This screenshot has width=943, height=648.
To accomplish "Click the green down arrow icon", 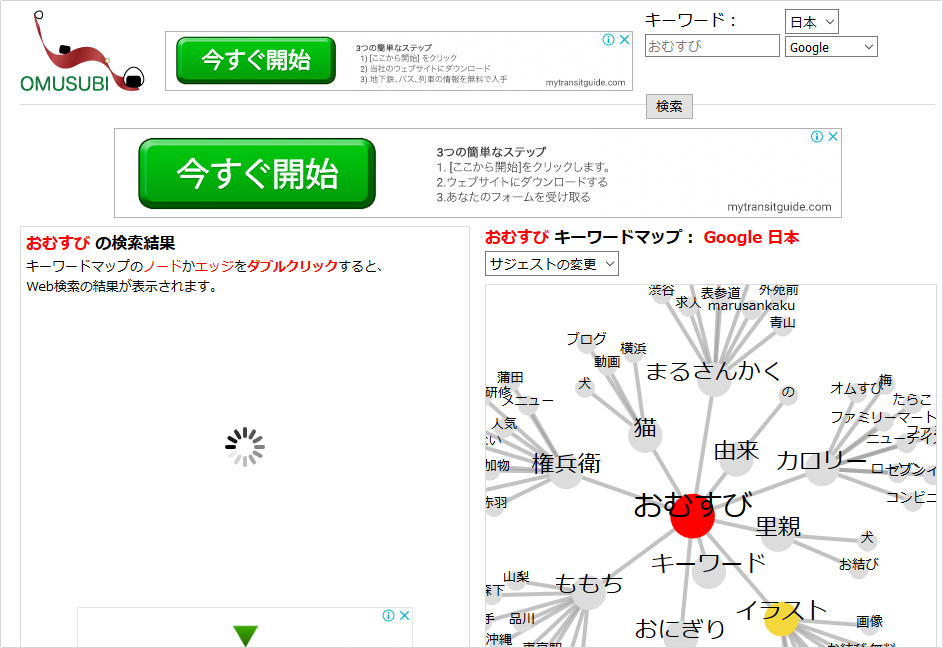I will point(246,635).
